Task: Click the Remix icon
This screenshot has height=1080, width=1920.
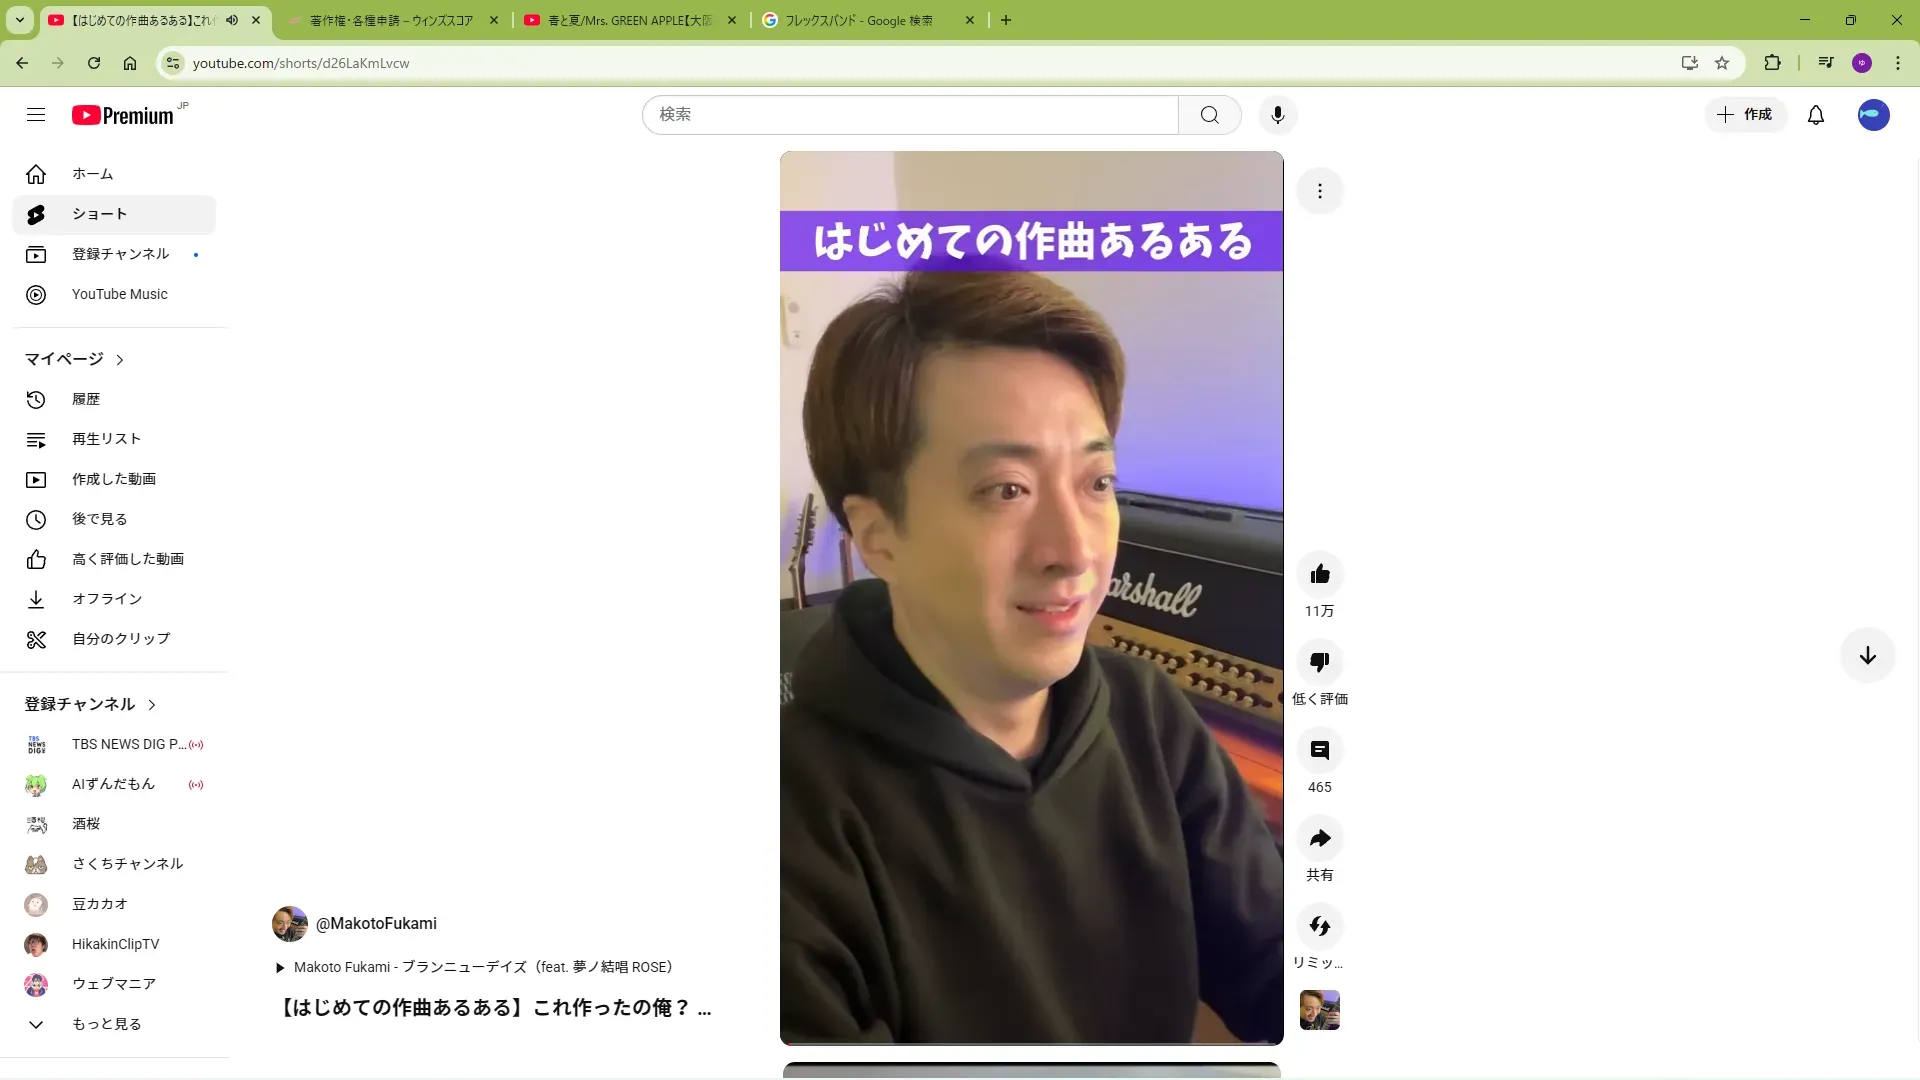Action: coord(1319,926)
